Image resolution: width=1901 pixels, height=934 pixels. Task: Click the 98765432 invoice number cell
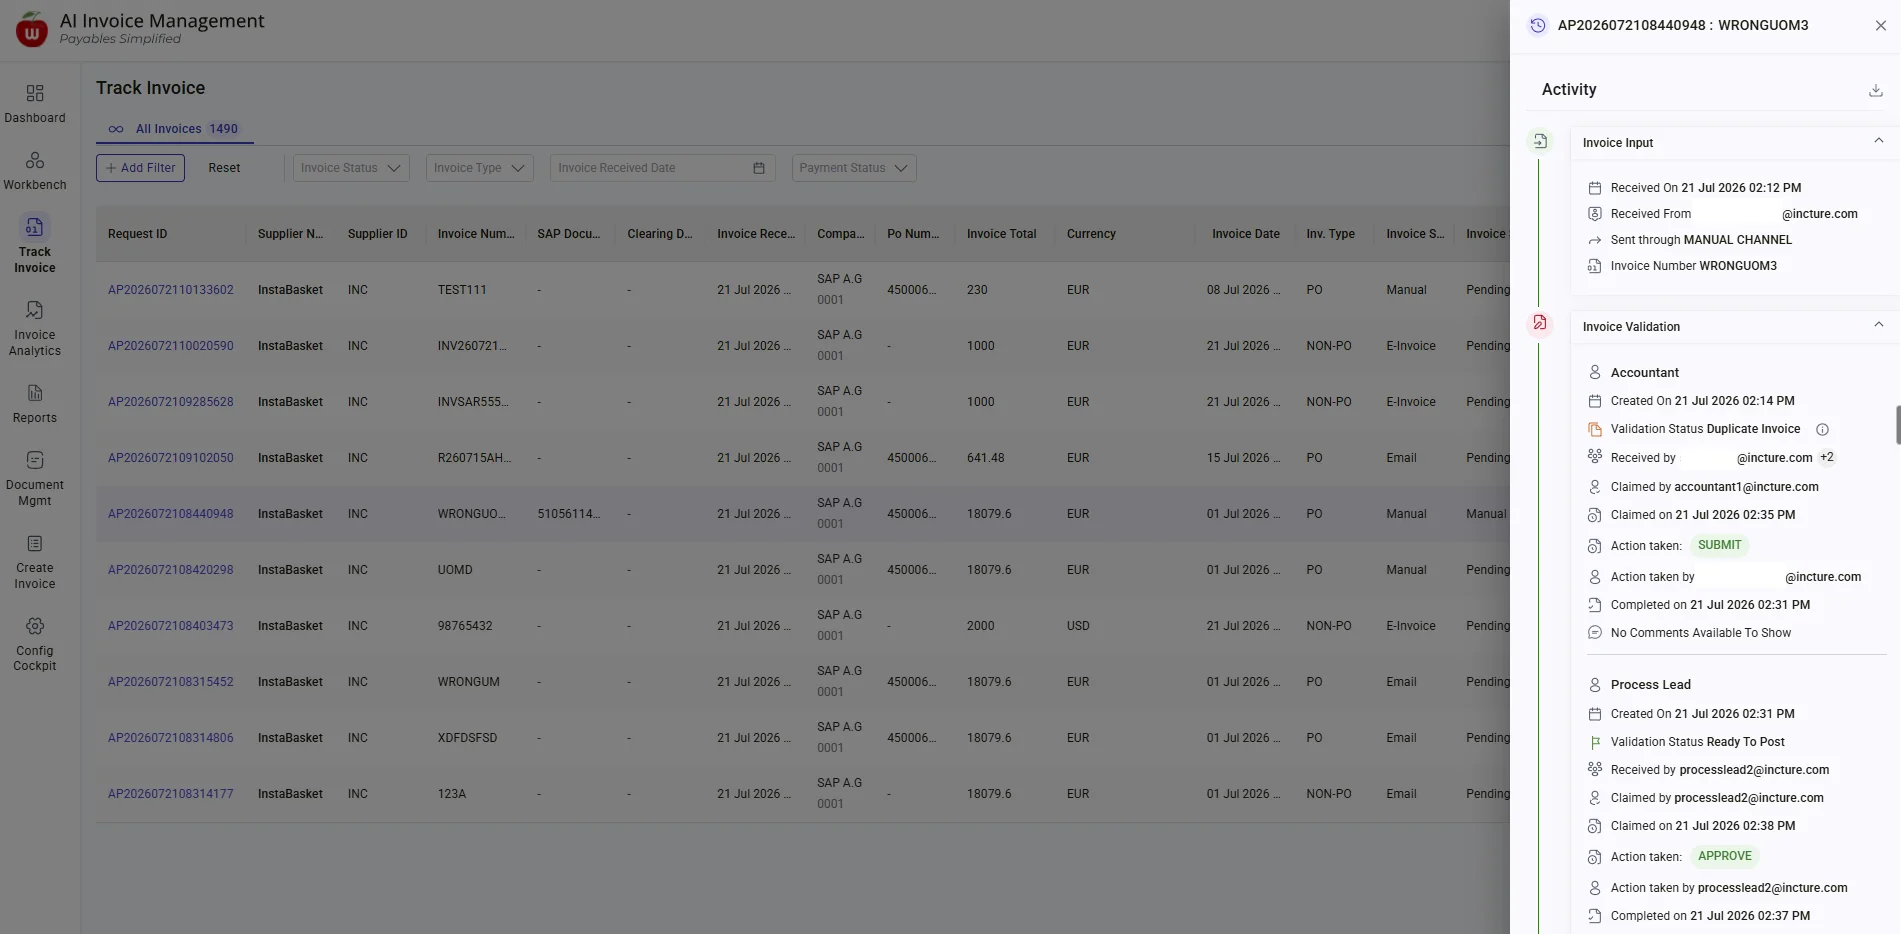pyautogui.click(x=465, y=626)
